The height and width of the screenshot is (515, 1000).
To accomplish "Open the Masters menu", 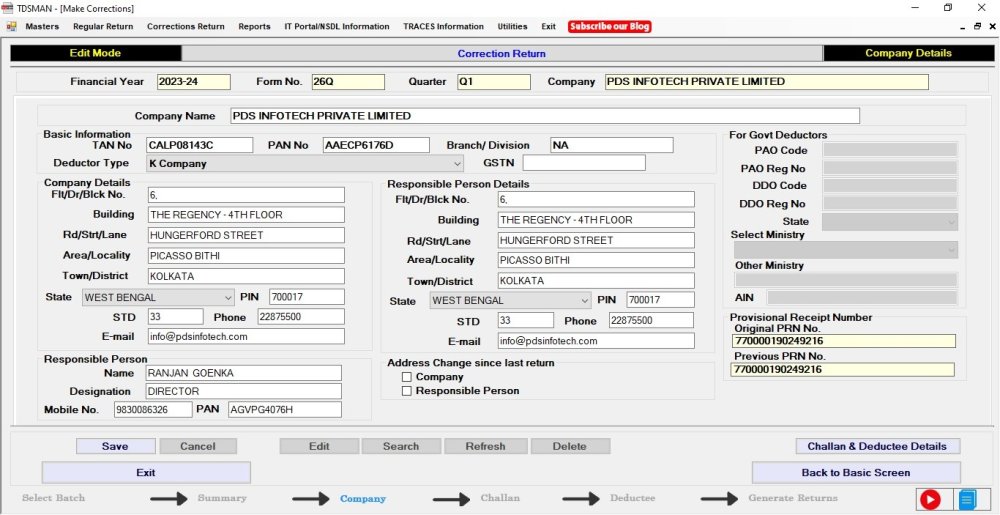I will click(42, 27).
